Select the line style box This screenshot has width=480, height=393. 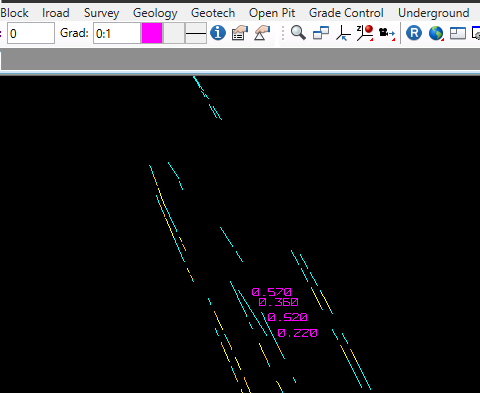click(196, 33)
